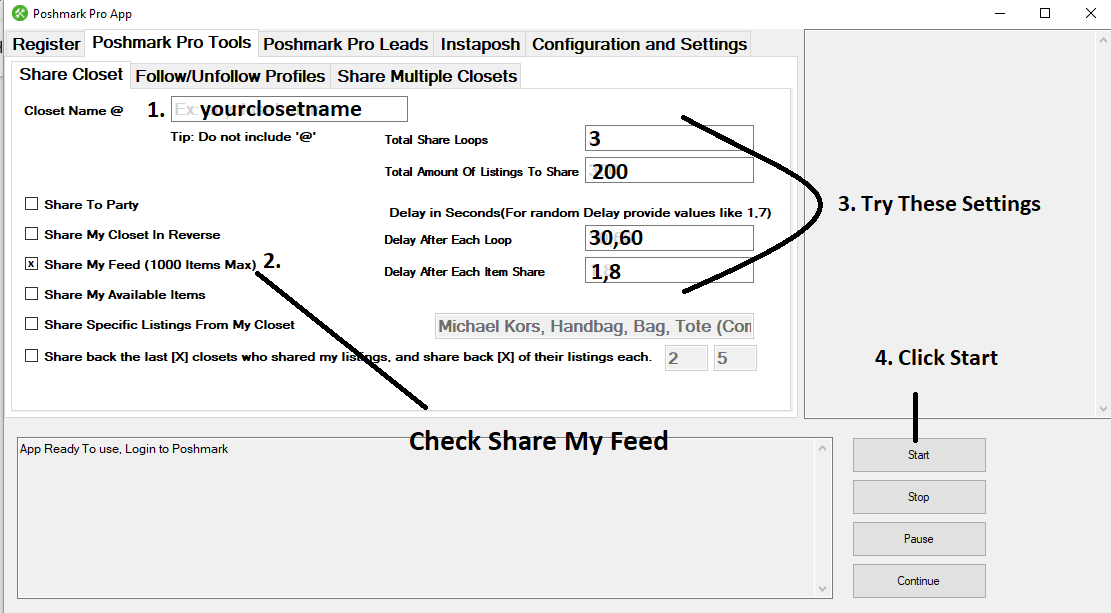The height and width of the screenshot is (613, 1111).
Task: Click the Total Share Loops field
Action: coord(669,138)
